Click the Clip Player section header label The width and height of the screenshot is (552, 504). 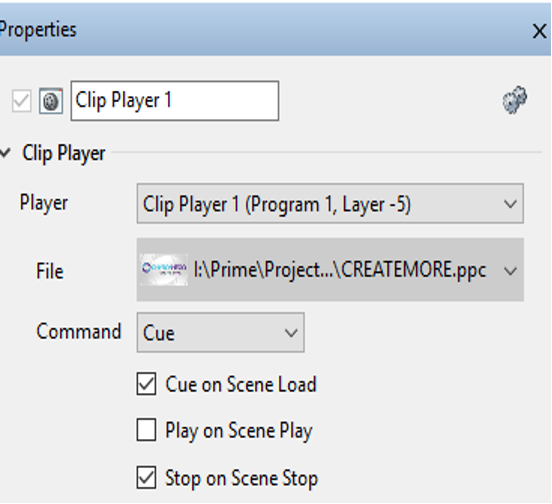(64, 153)
